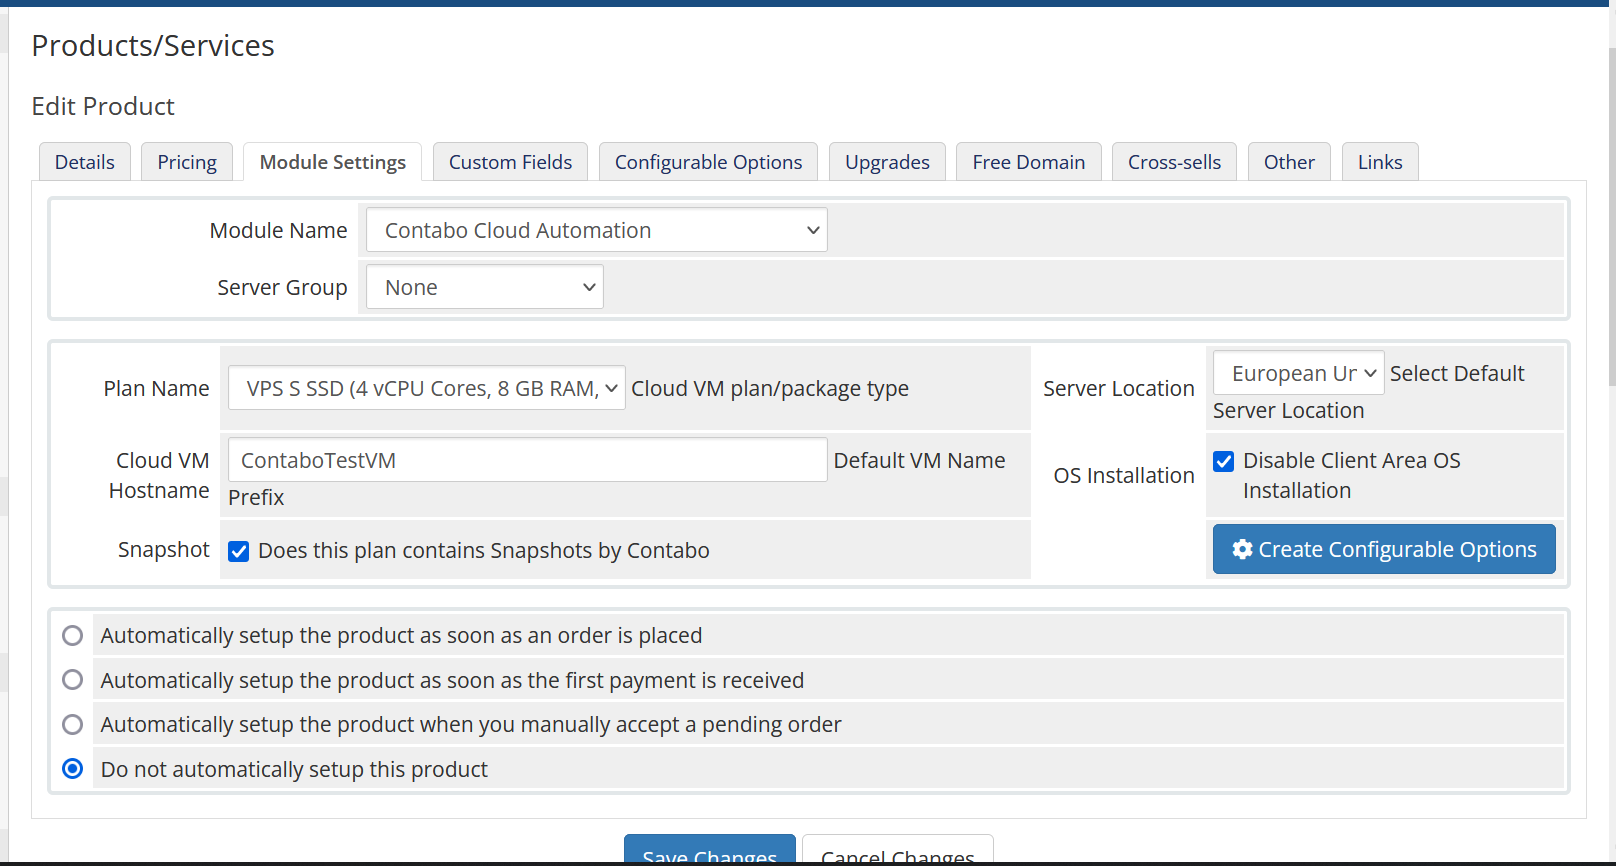Open the Custom Fields tab
This screenshot has height=866, width=1616.
point(510,162)
